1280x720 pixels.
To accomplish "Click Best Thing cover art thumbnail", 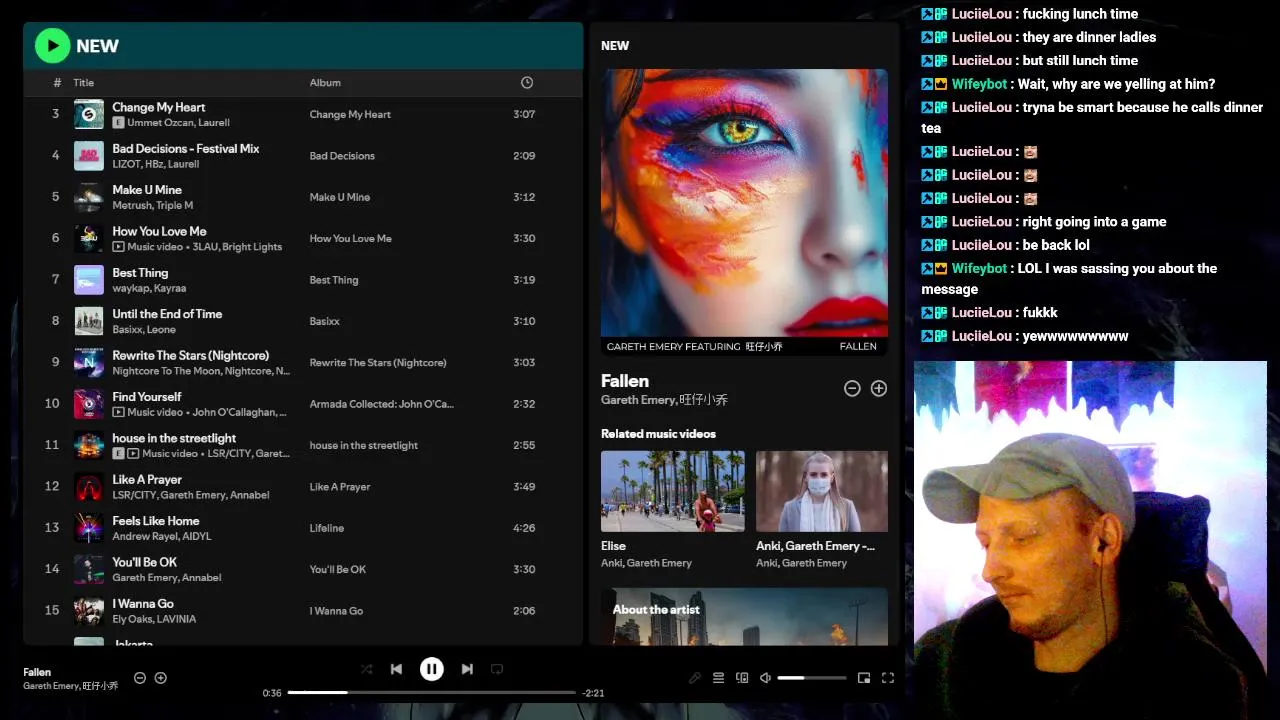I will point(89,280).
